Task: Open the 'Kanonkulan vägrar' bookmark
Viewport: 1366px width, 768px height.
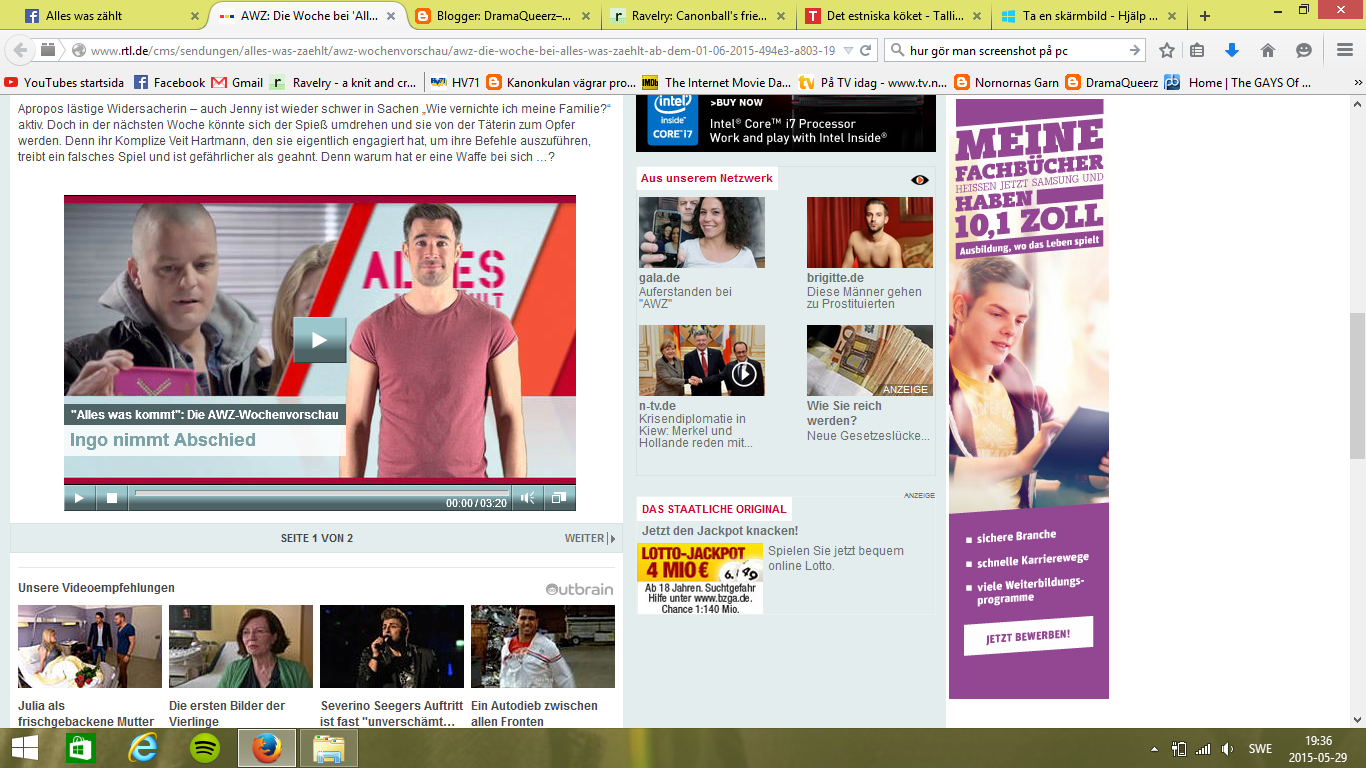Action: point(562,83)
